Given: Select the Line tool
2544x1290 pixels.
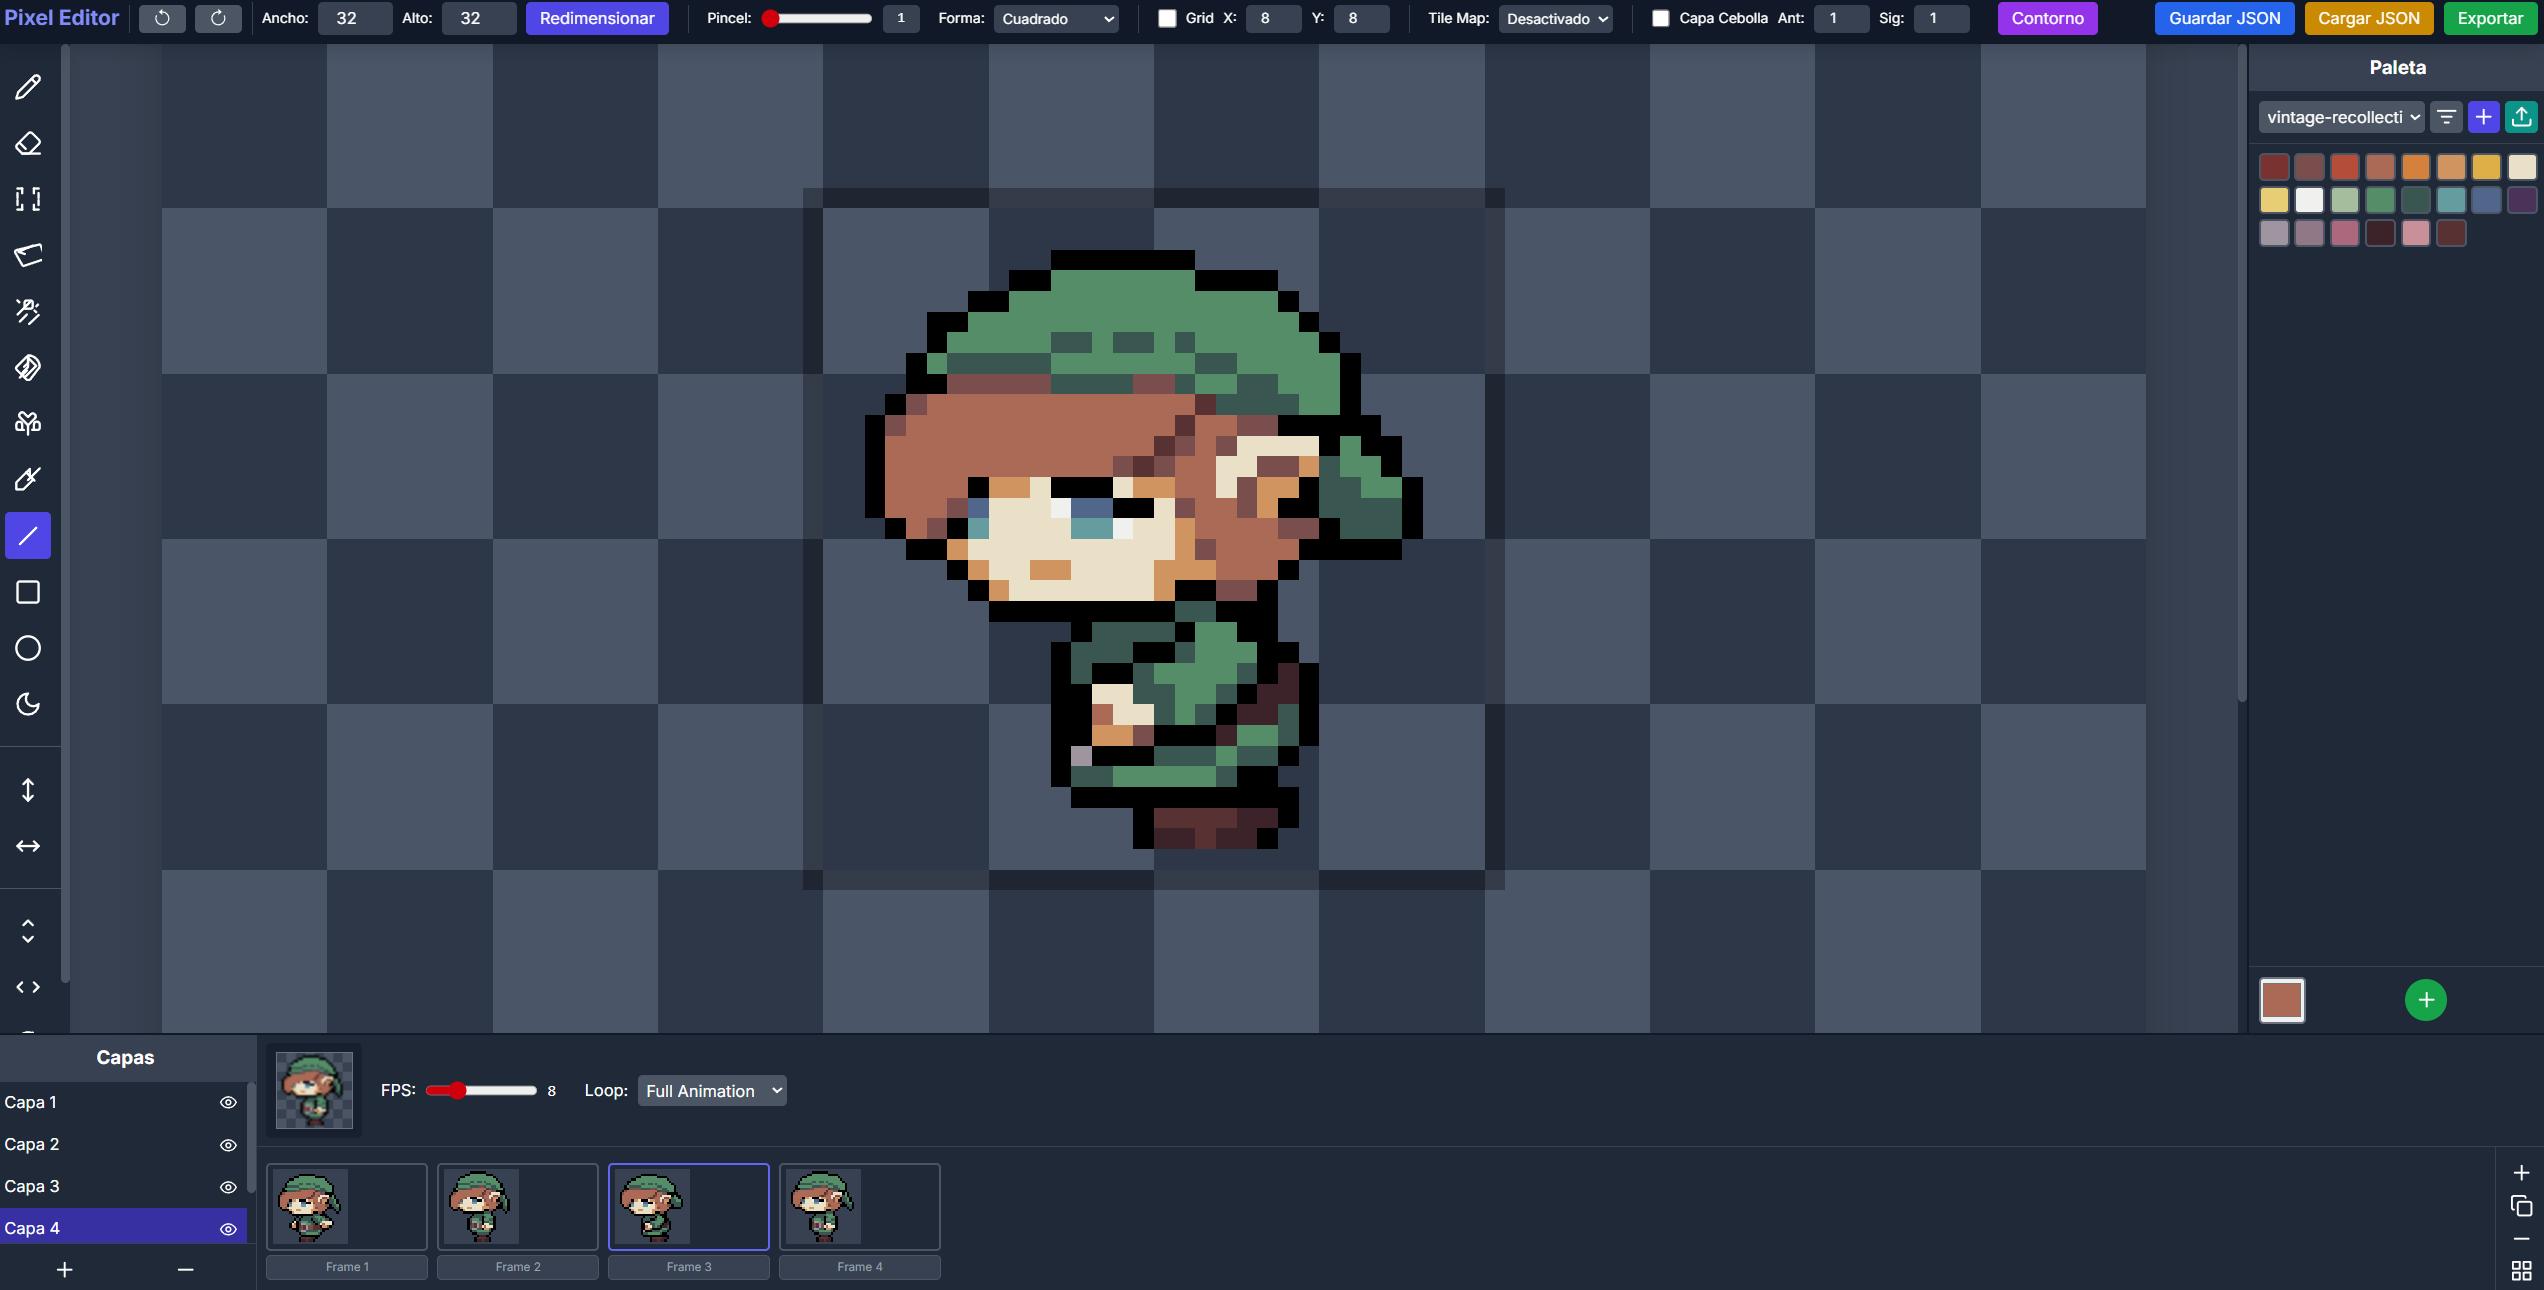Looking at the screenshot, I should [28, 536].
